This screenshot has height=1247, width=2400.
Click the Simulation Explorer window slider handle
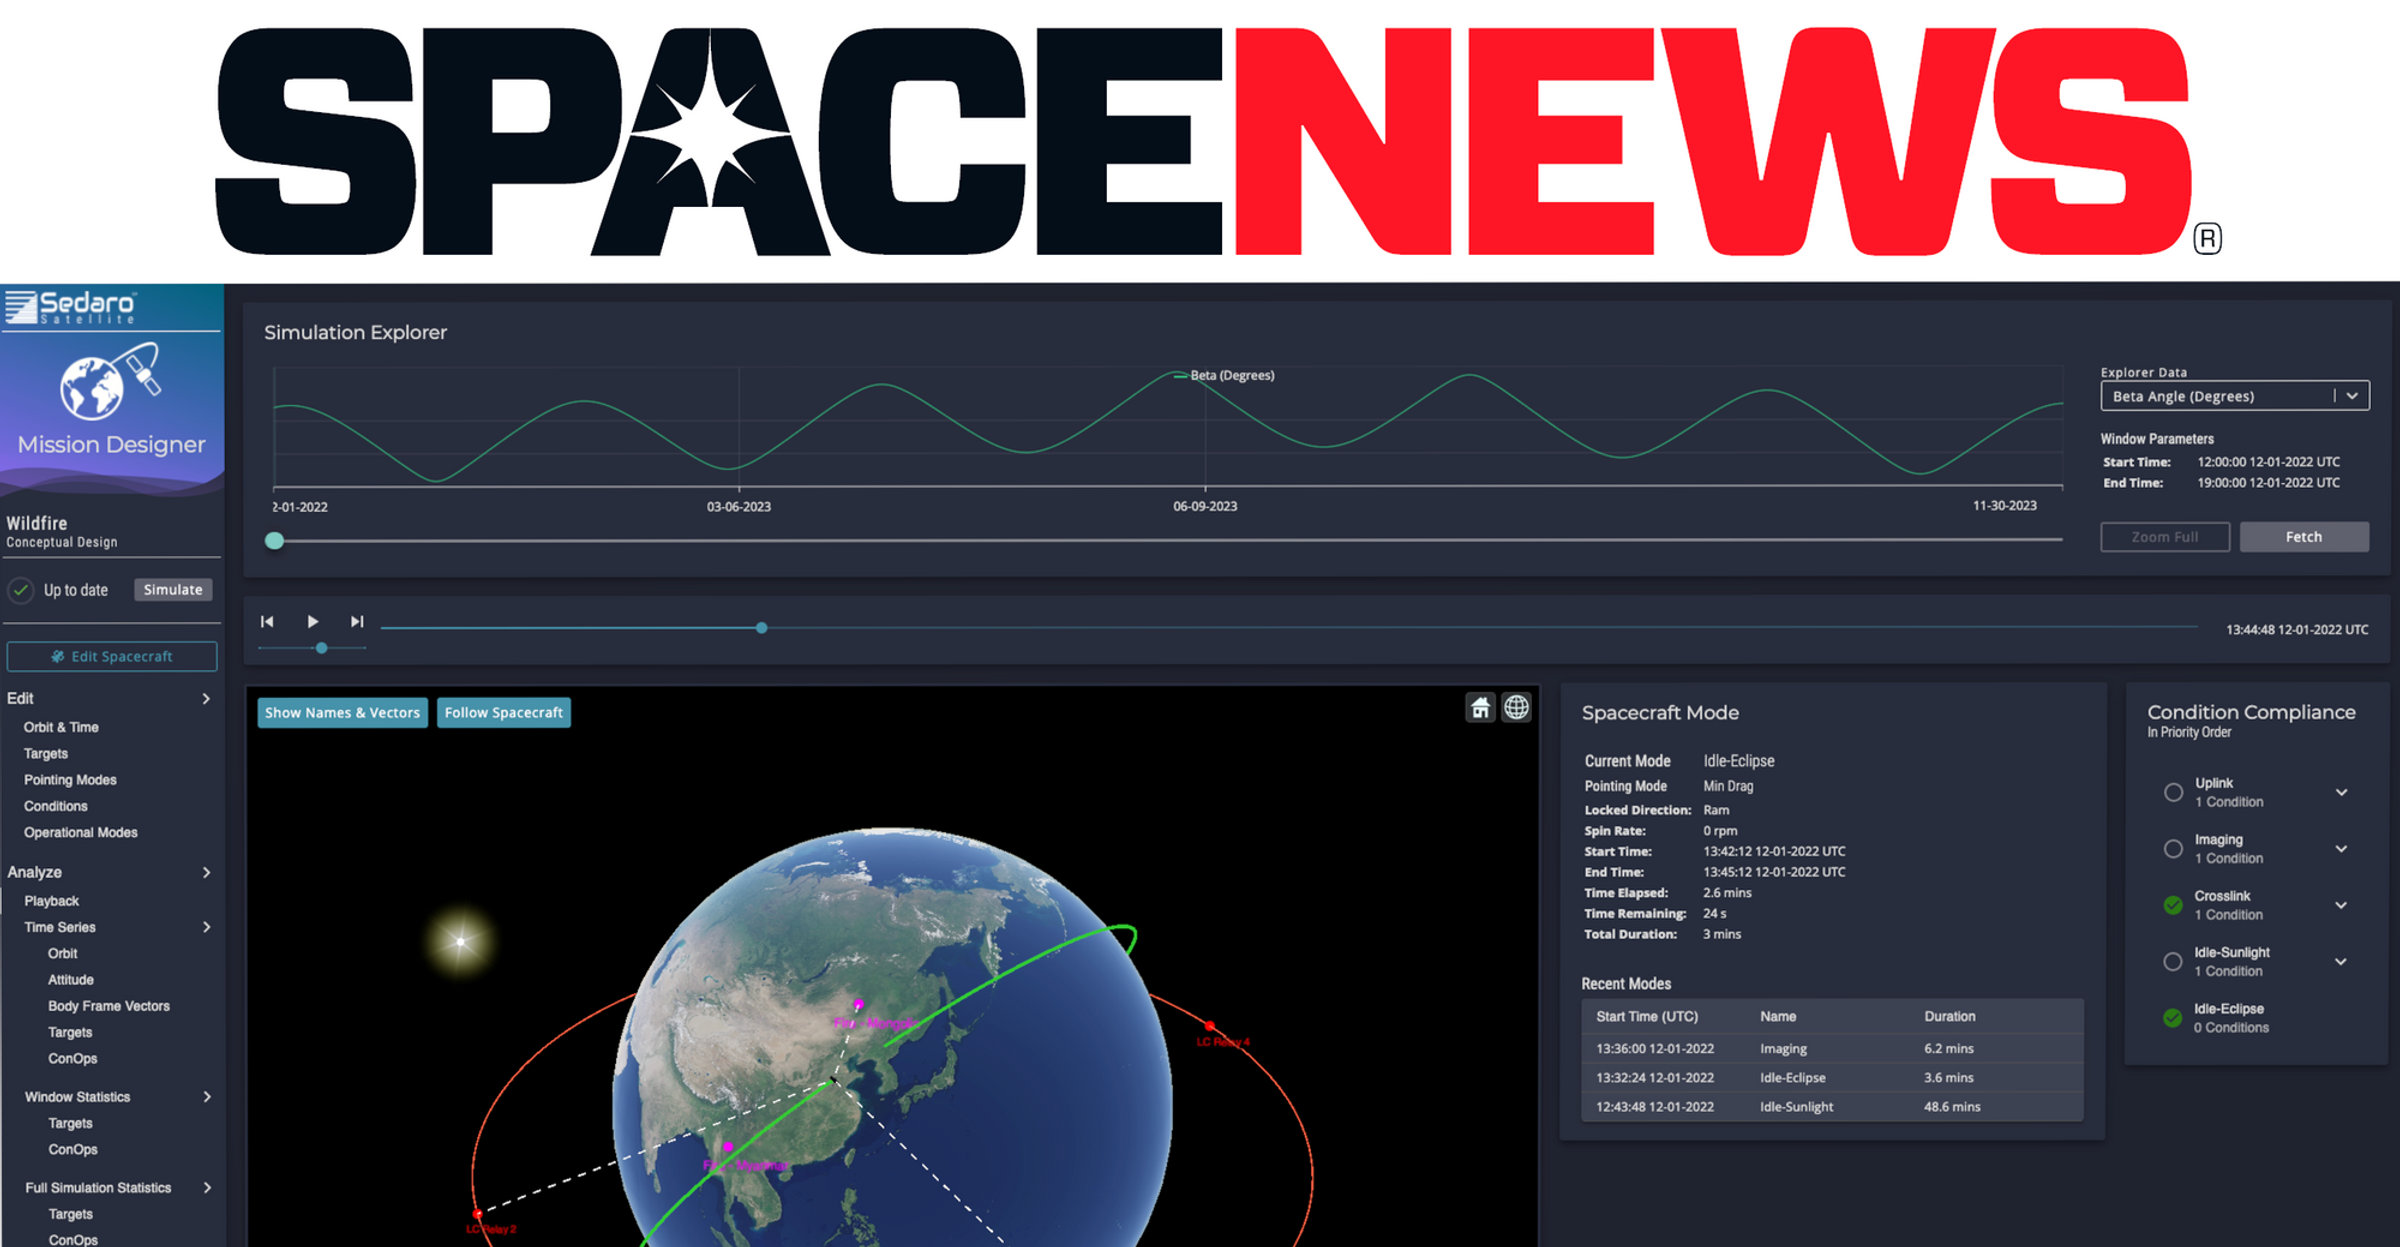pos(275,541)
